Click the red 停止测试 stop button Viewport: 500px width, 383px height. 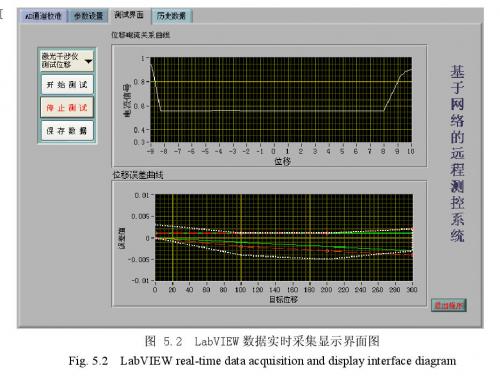[x=67, y=107]
